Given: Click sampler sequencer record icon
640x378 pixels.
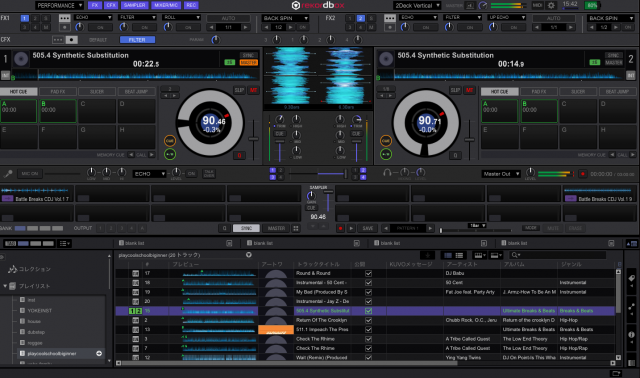Looking at the screenshot, I should click(340, 229).
